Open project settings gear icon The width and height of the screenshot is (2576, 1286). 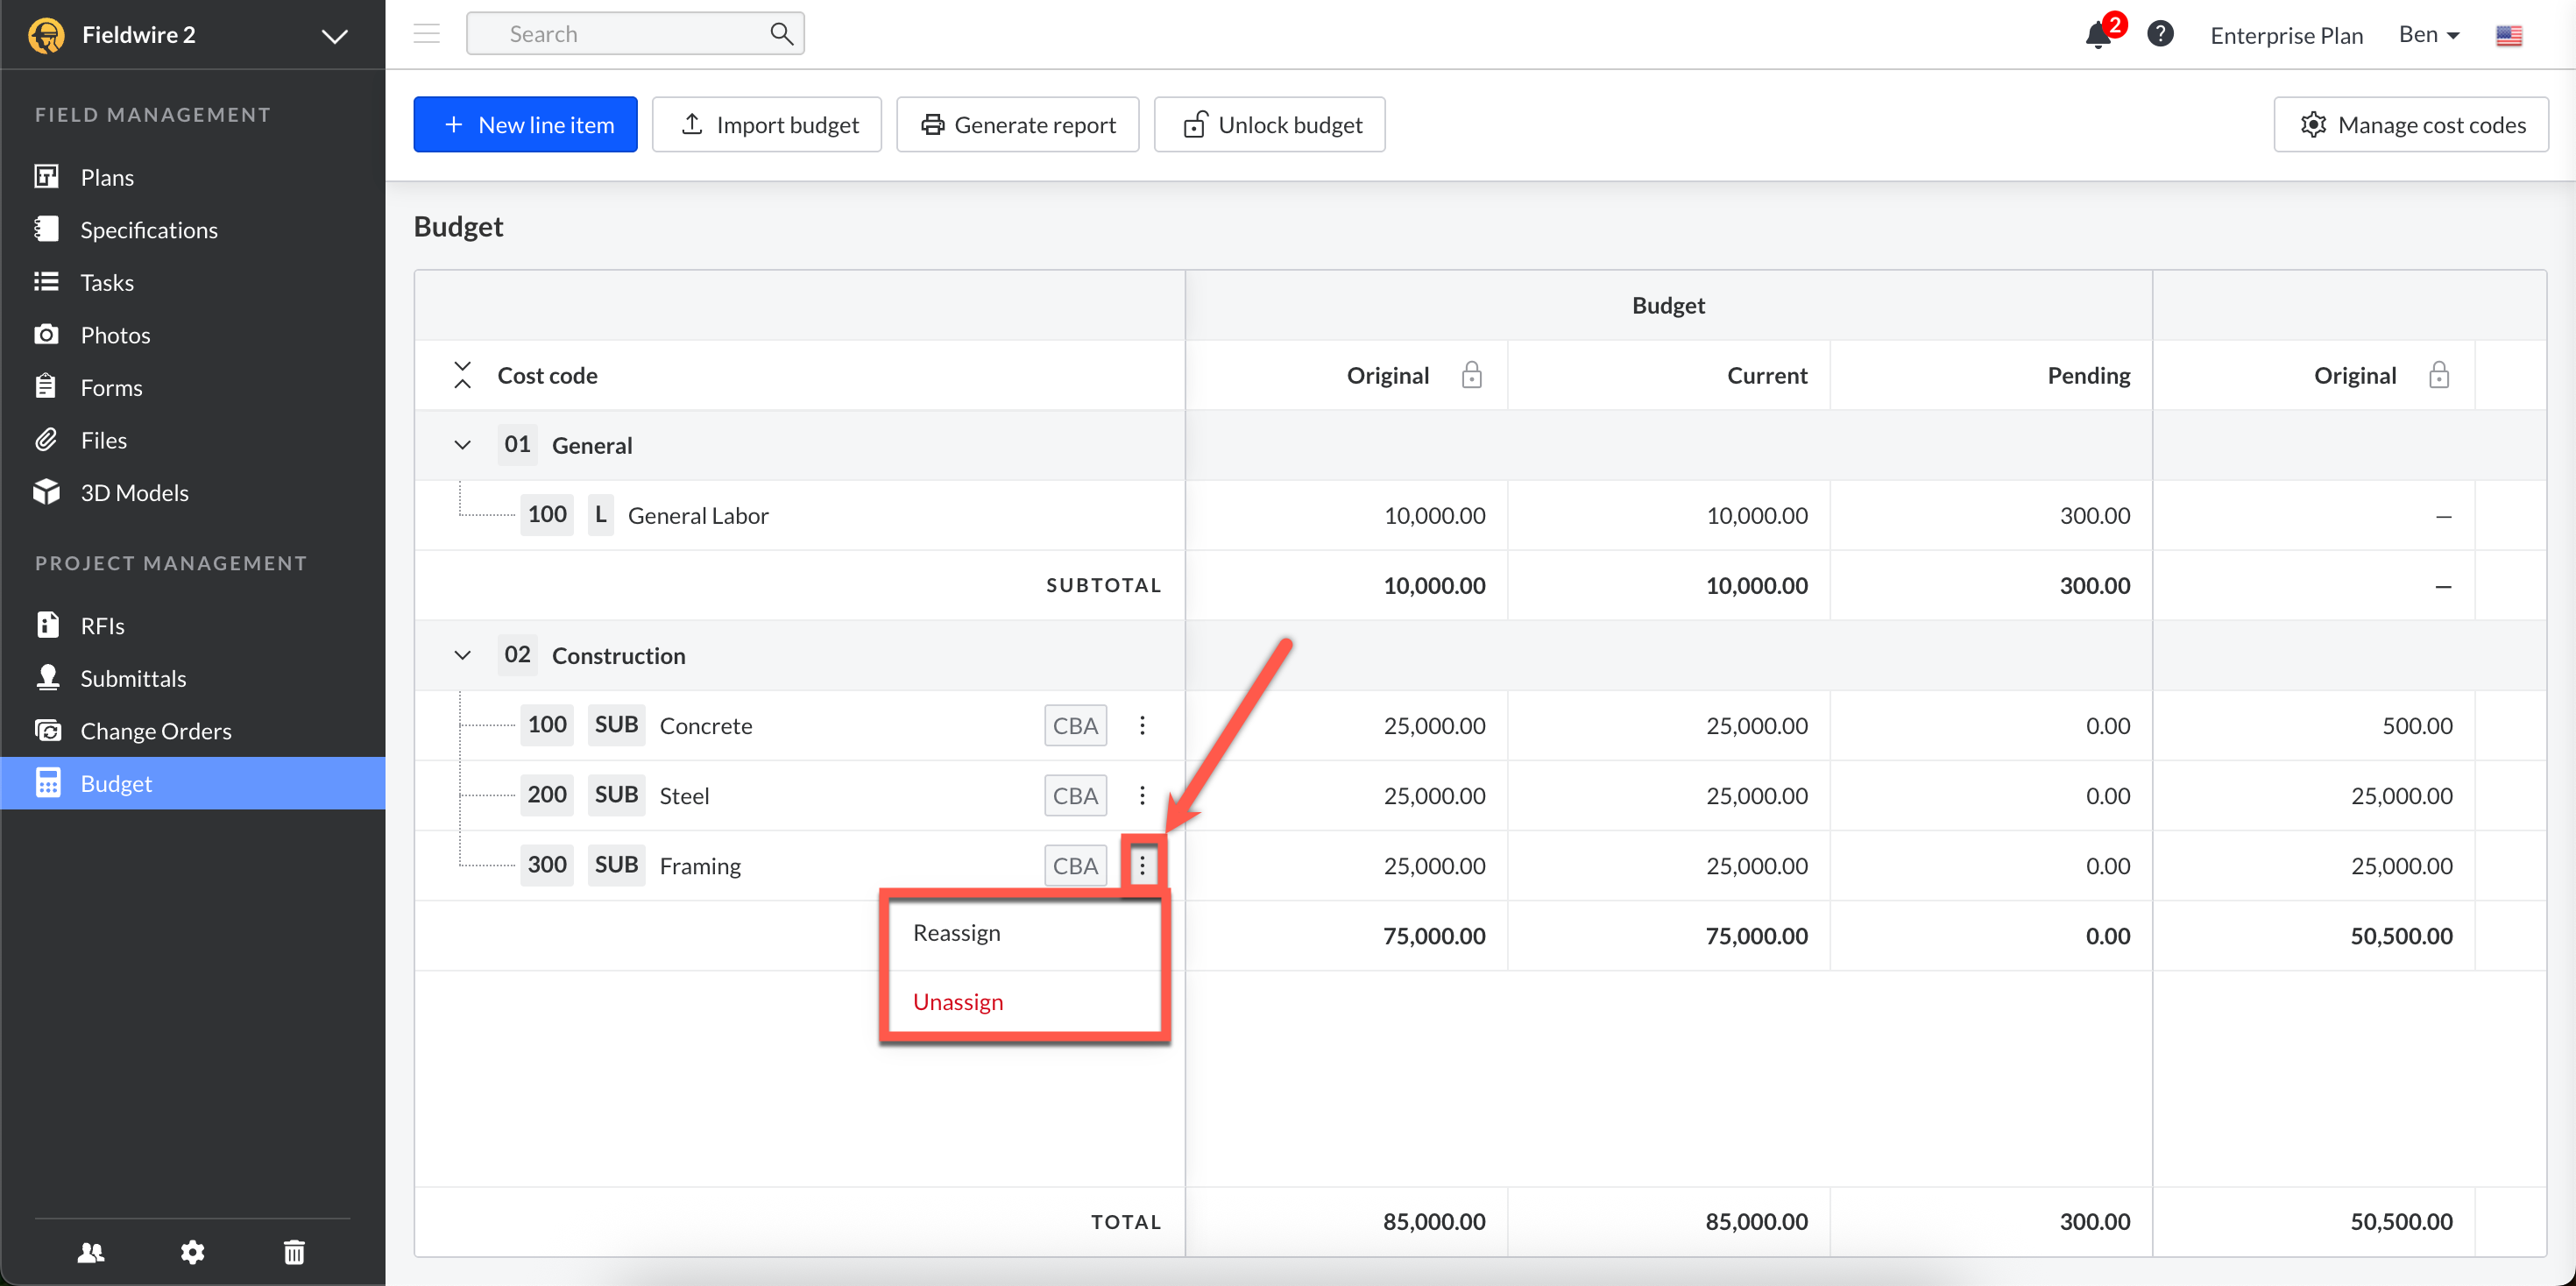tap(192, 1251)
